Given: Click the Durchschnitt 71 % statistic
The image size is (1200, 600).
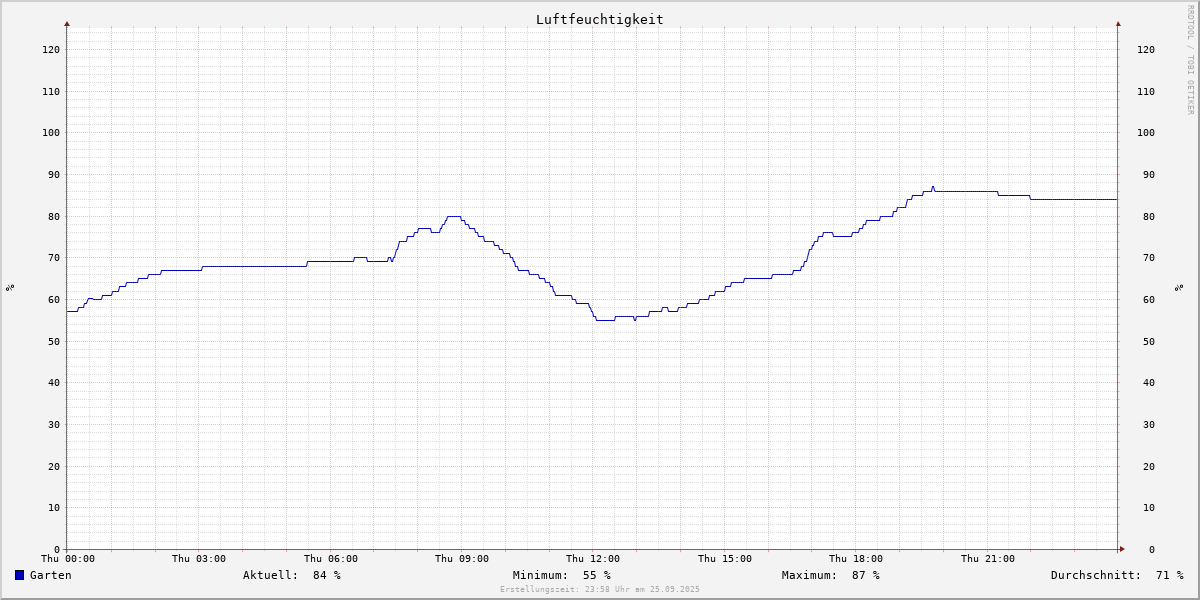Looking at the screenshot, I should pyautogui.click(x=1116, y=575).
